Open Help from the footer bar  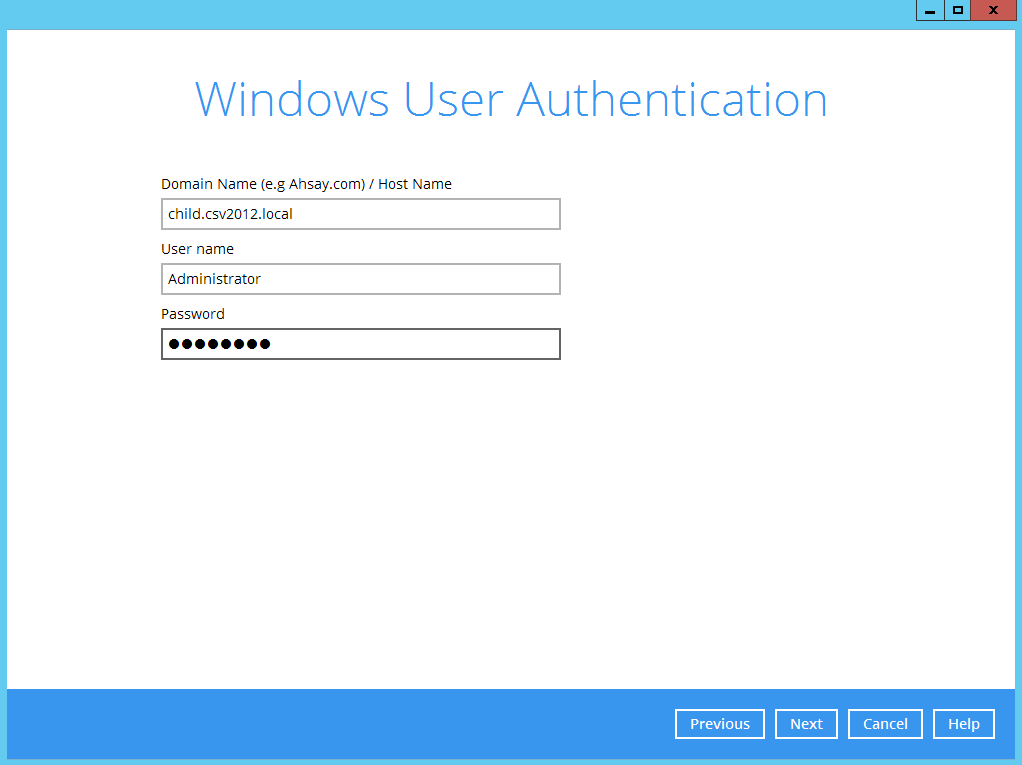963,724
